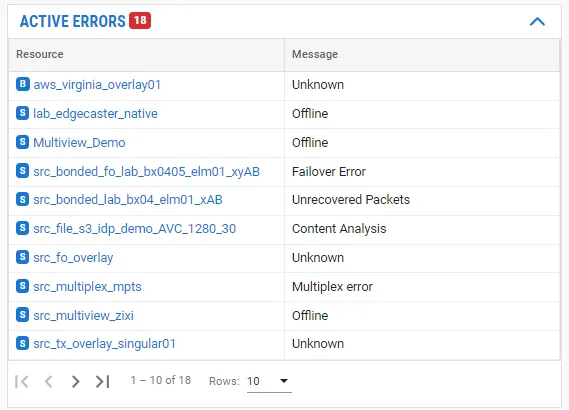Open the aws_virginia_overlay01 resource link
Image resolution: width=569 pixels, height=410 pixels.
97,85
